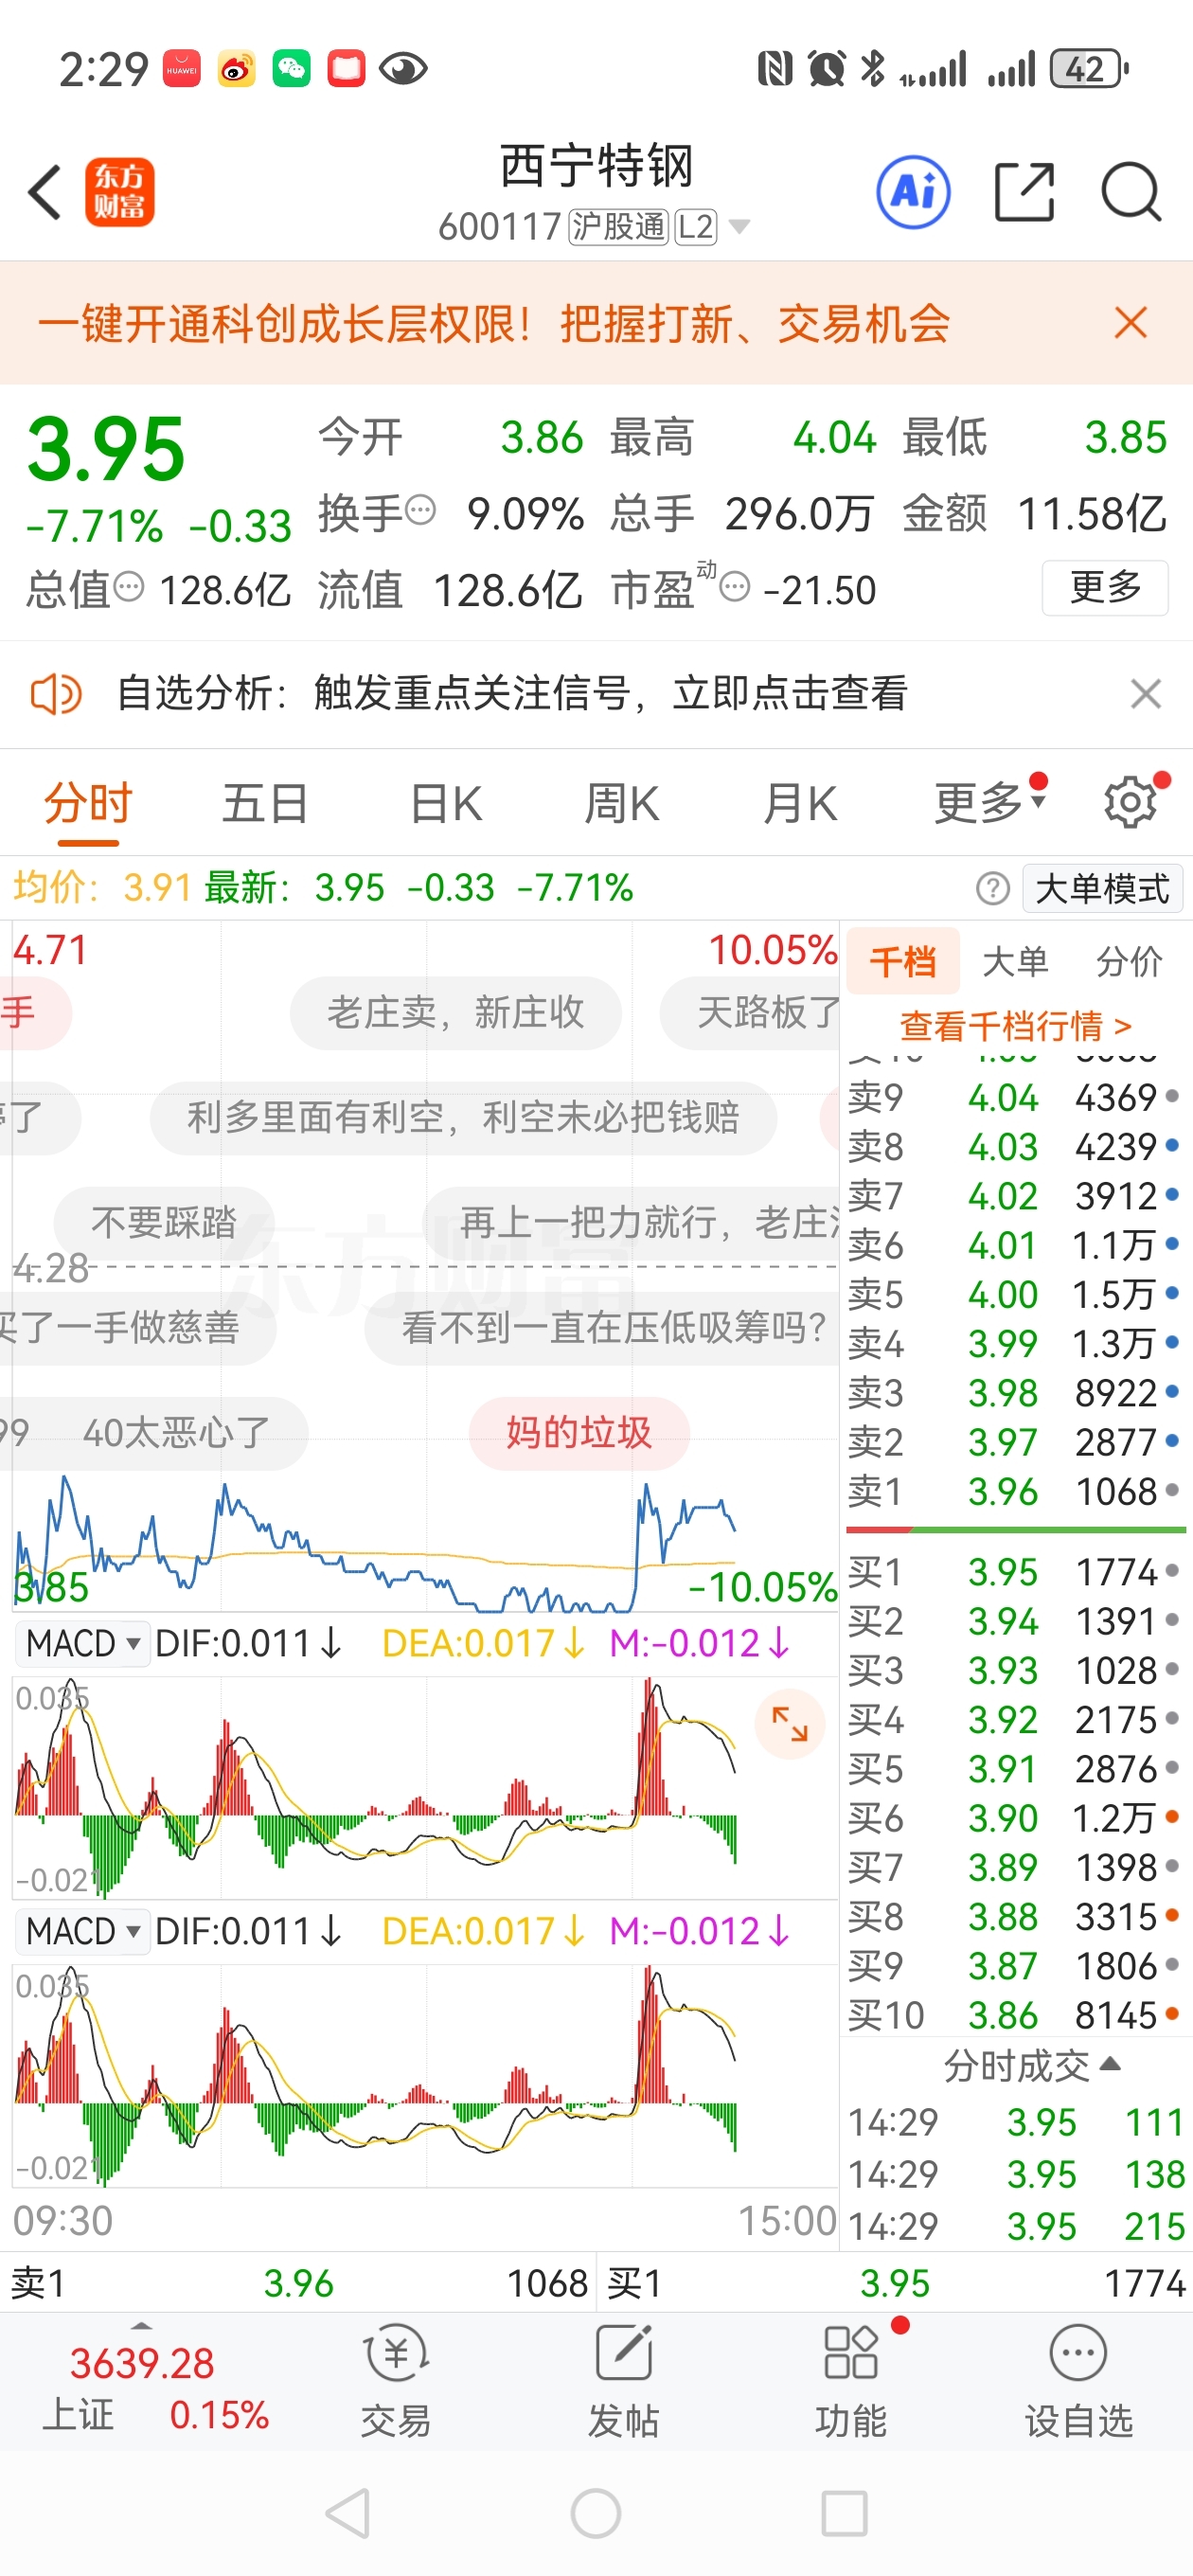This screenshot has height=2576, width=1193.
Task: Tap the 更多 stock details button
Action: tap(1105, 587)
